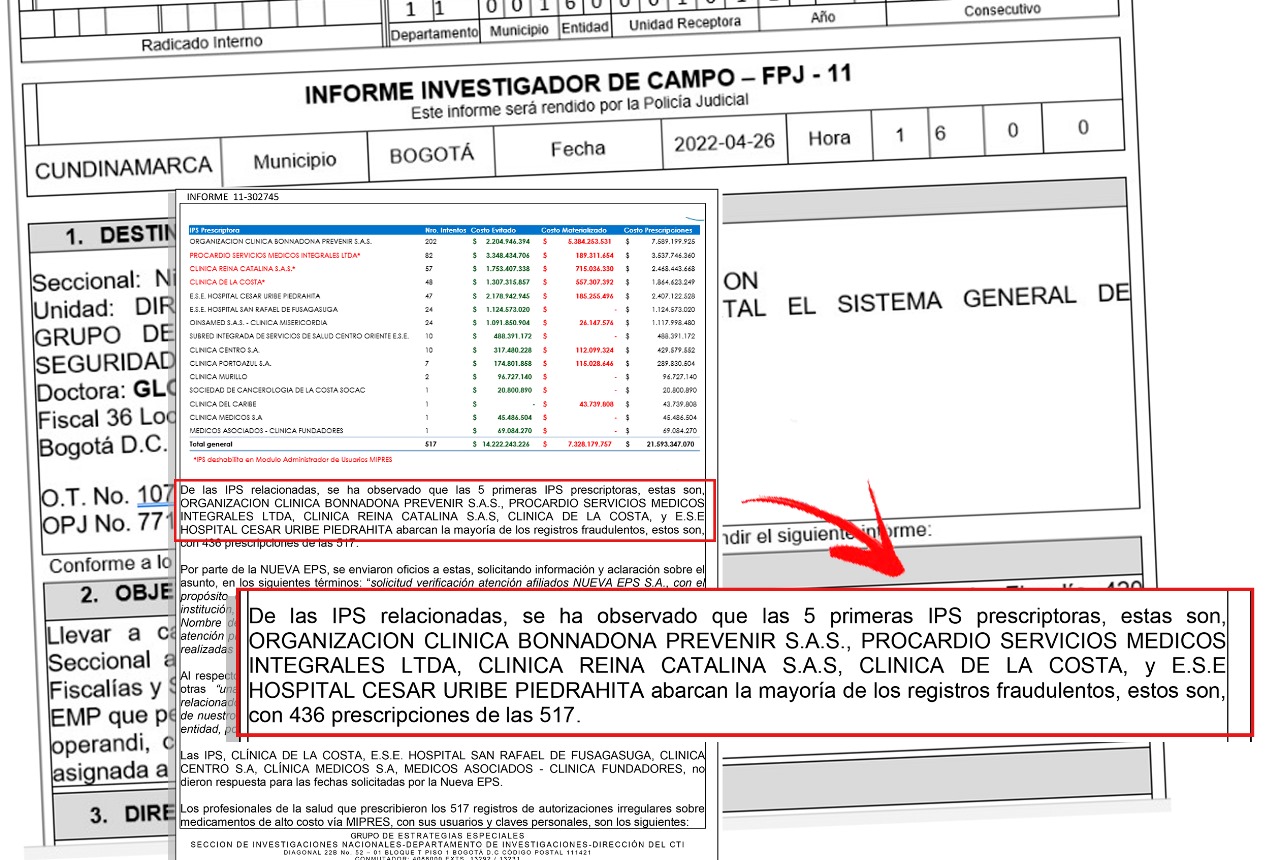Select 'CLINICA CENTRO S.A.' table row
This screenshot has width=1280, height=860.
tap(442, 350)
